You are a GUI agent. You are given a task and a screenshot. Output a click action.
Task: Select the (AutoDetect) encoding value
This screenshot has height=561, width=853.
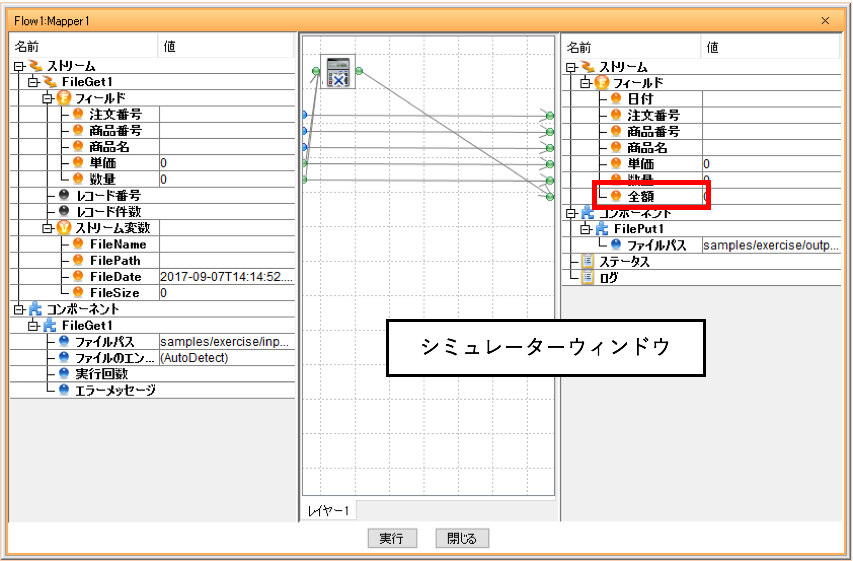226,358
